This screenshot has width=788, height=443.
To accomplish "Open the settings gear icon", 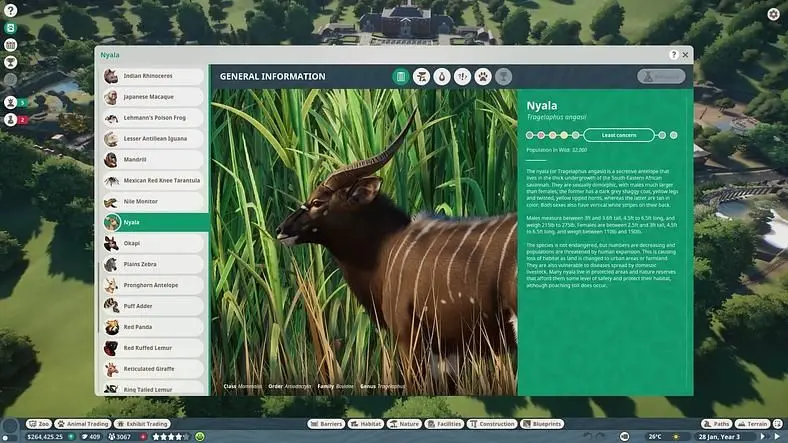I will click(773, 14).
